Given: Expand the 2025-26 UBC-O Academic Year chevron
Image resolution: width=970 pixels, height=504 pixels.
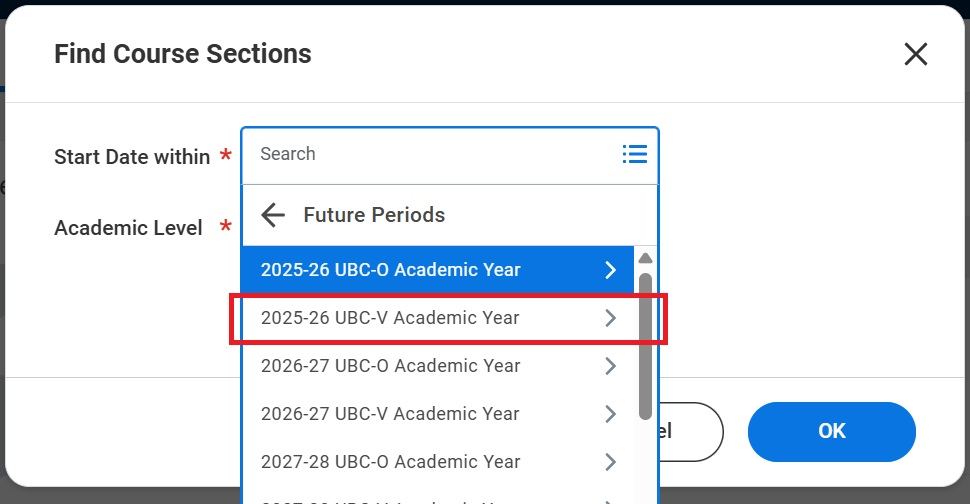Looking at the screenshot, I should click(611, 270).
